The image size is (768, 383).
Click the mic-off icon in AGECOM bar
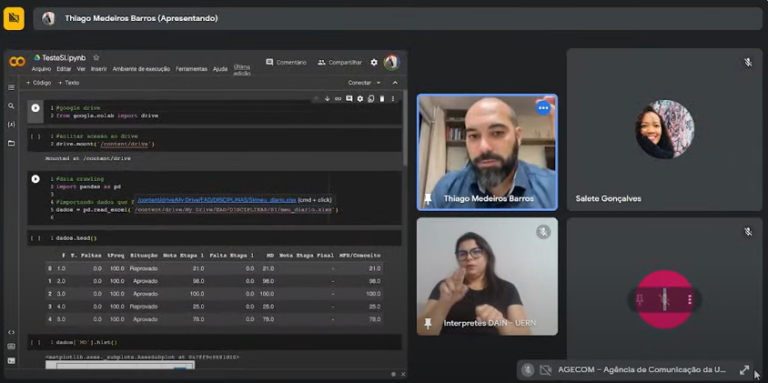pyautogui.click(x=528, y=370)
